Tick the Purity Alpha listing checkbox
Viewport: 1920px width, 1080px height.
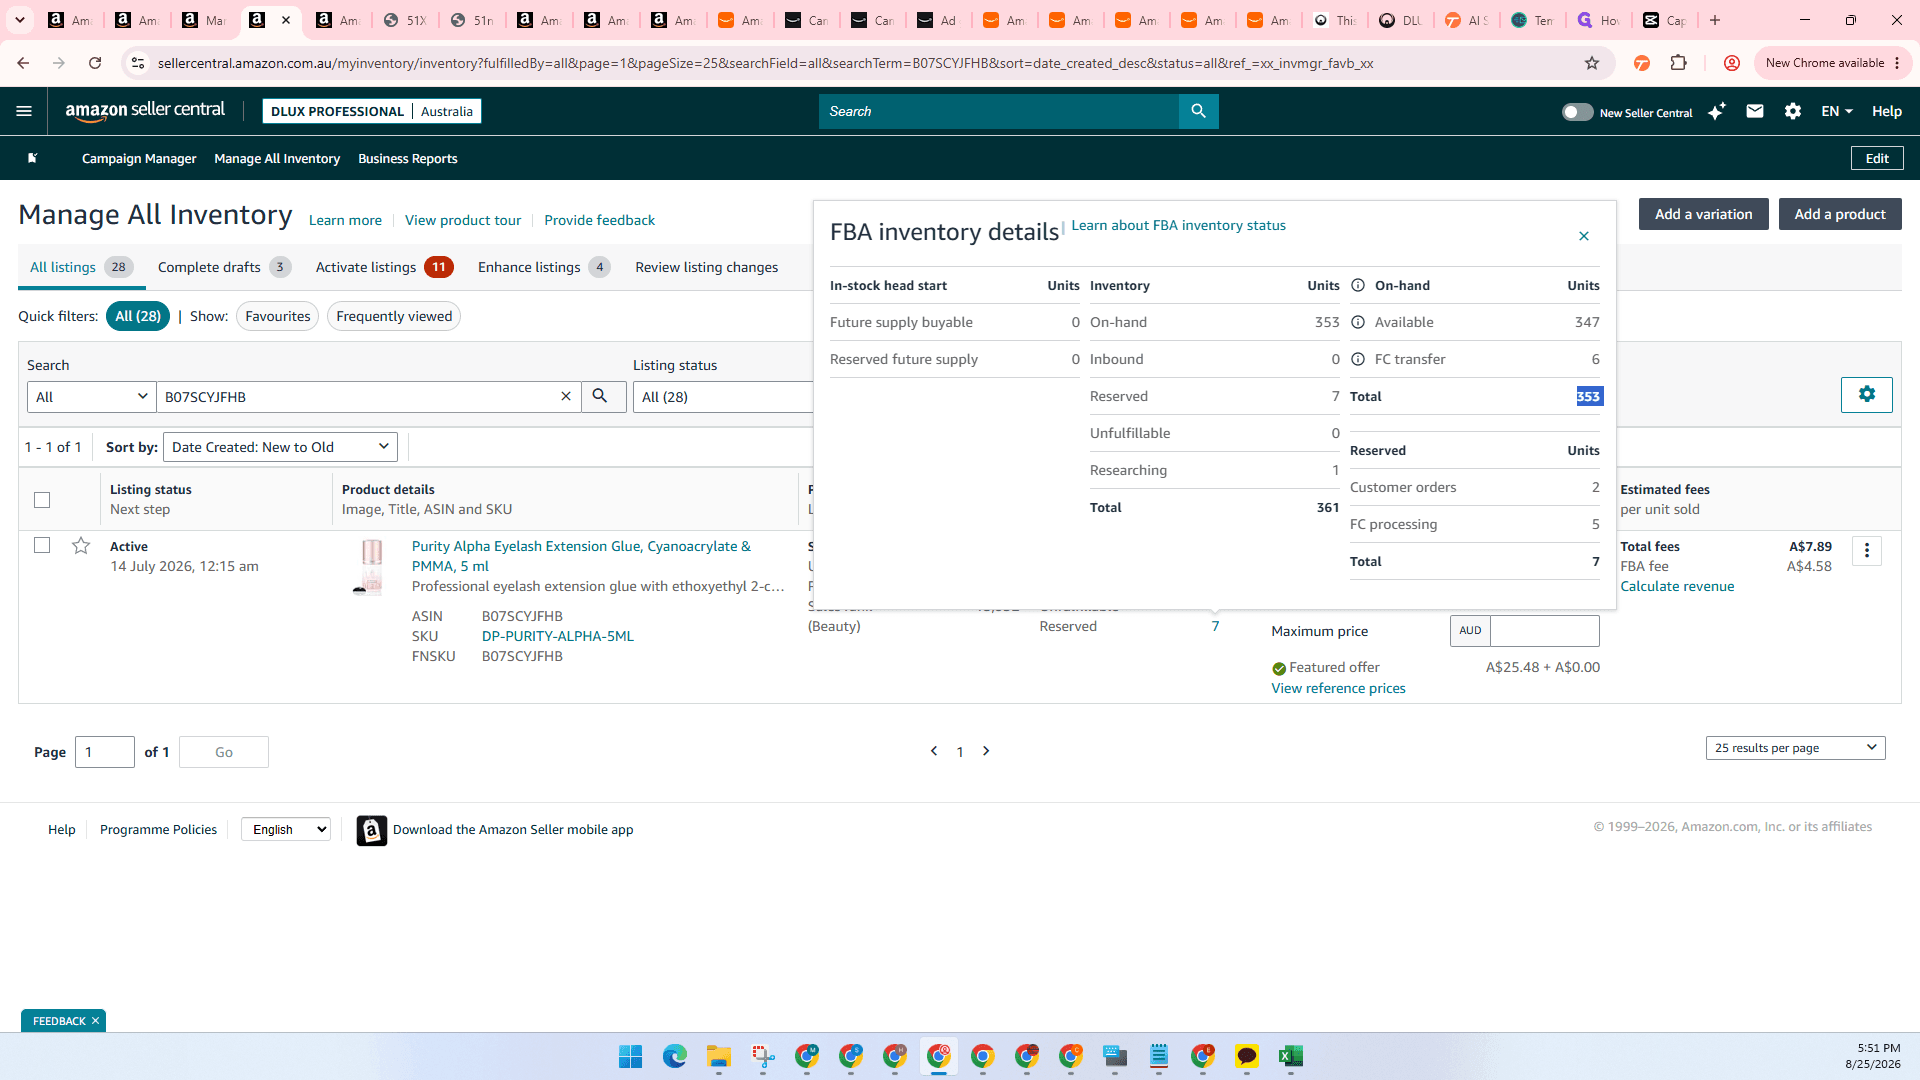click(42, 545)
